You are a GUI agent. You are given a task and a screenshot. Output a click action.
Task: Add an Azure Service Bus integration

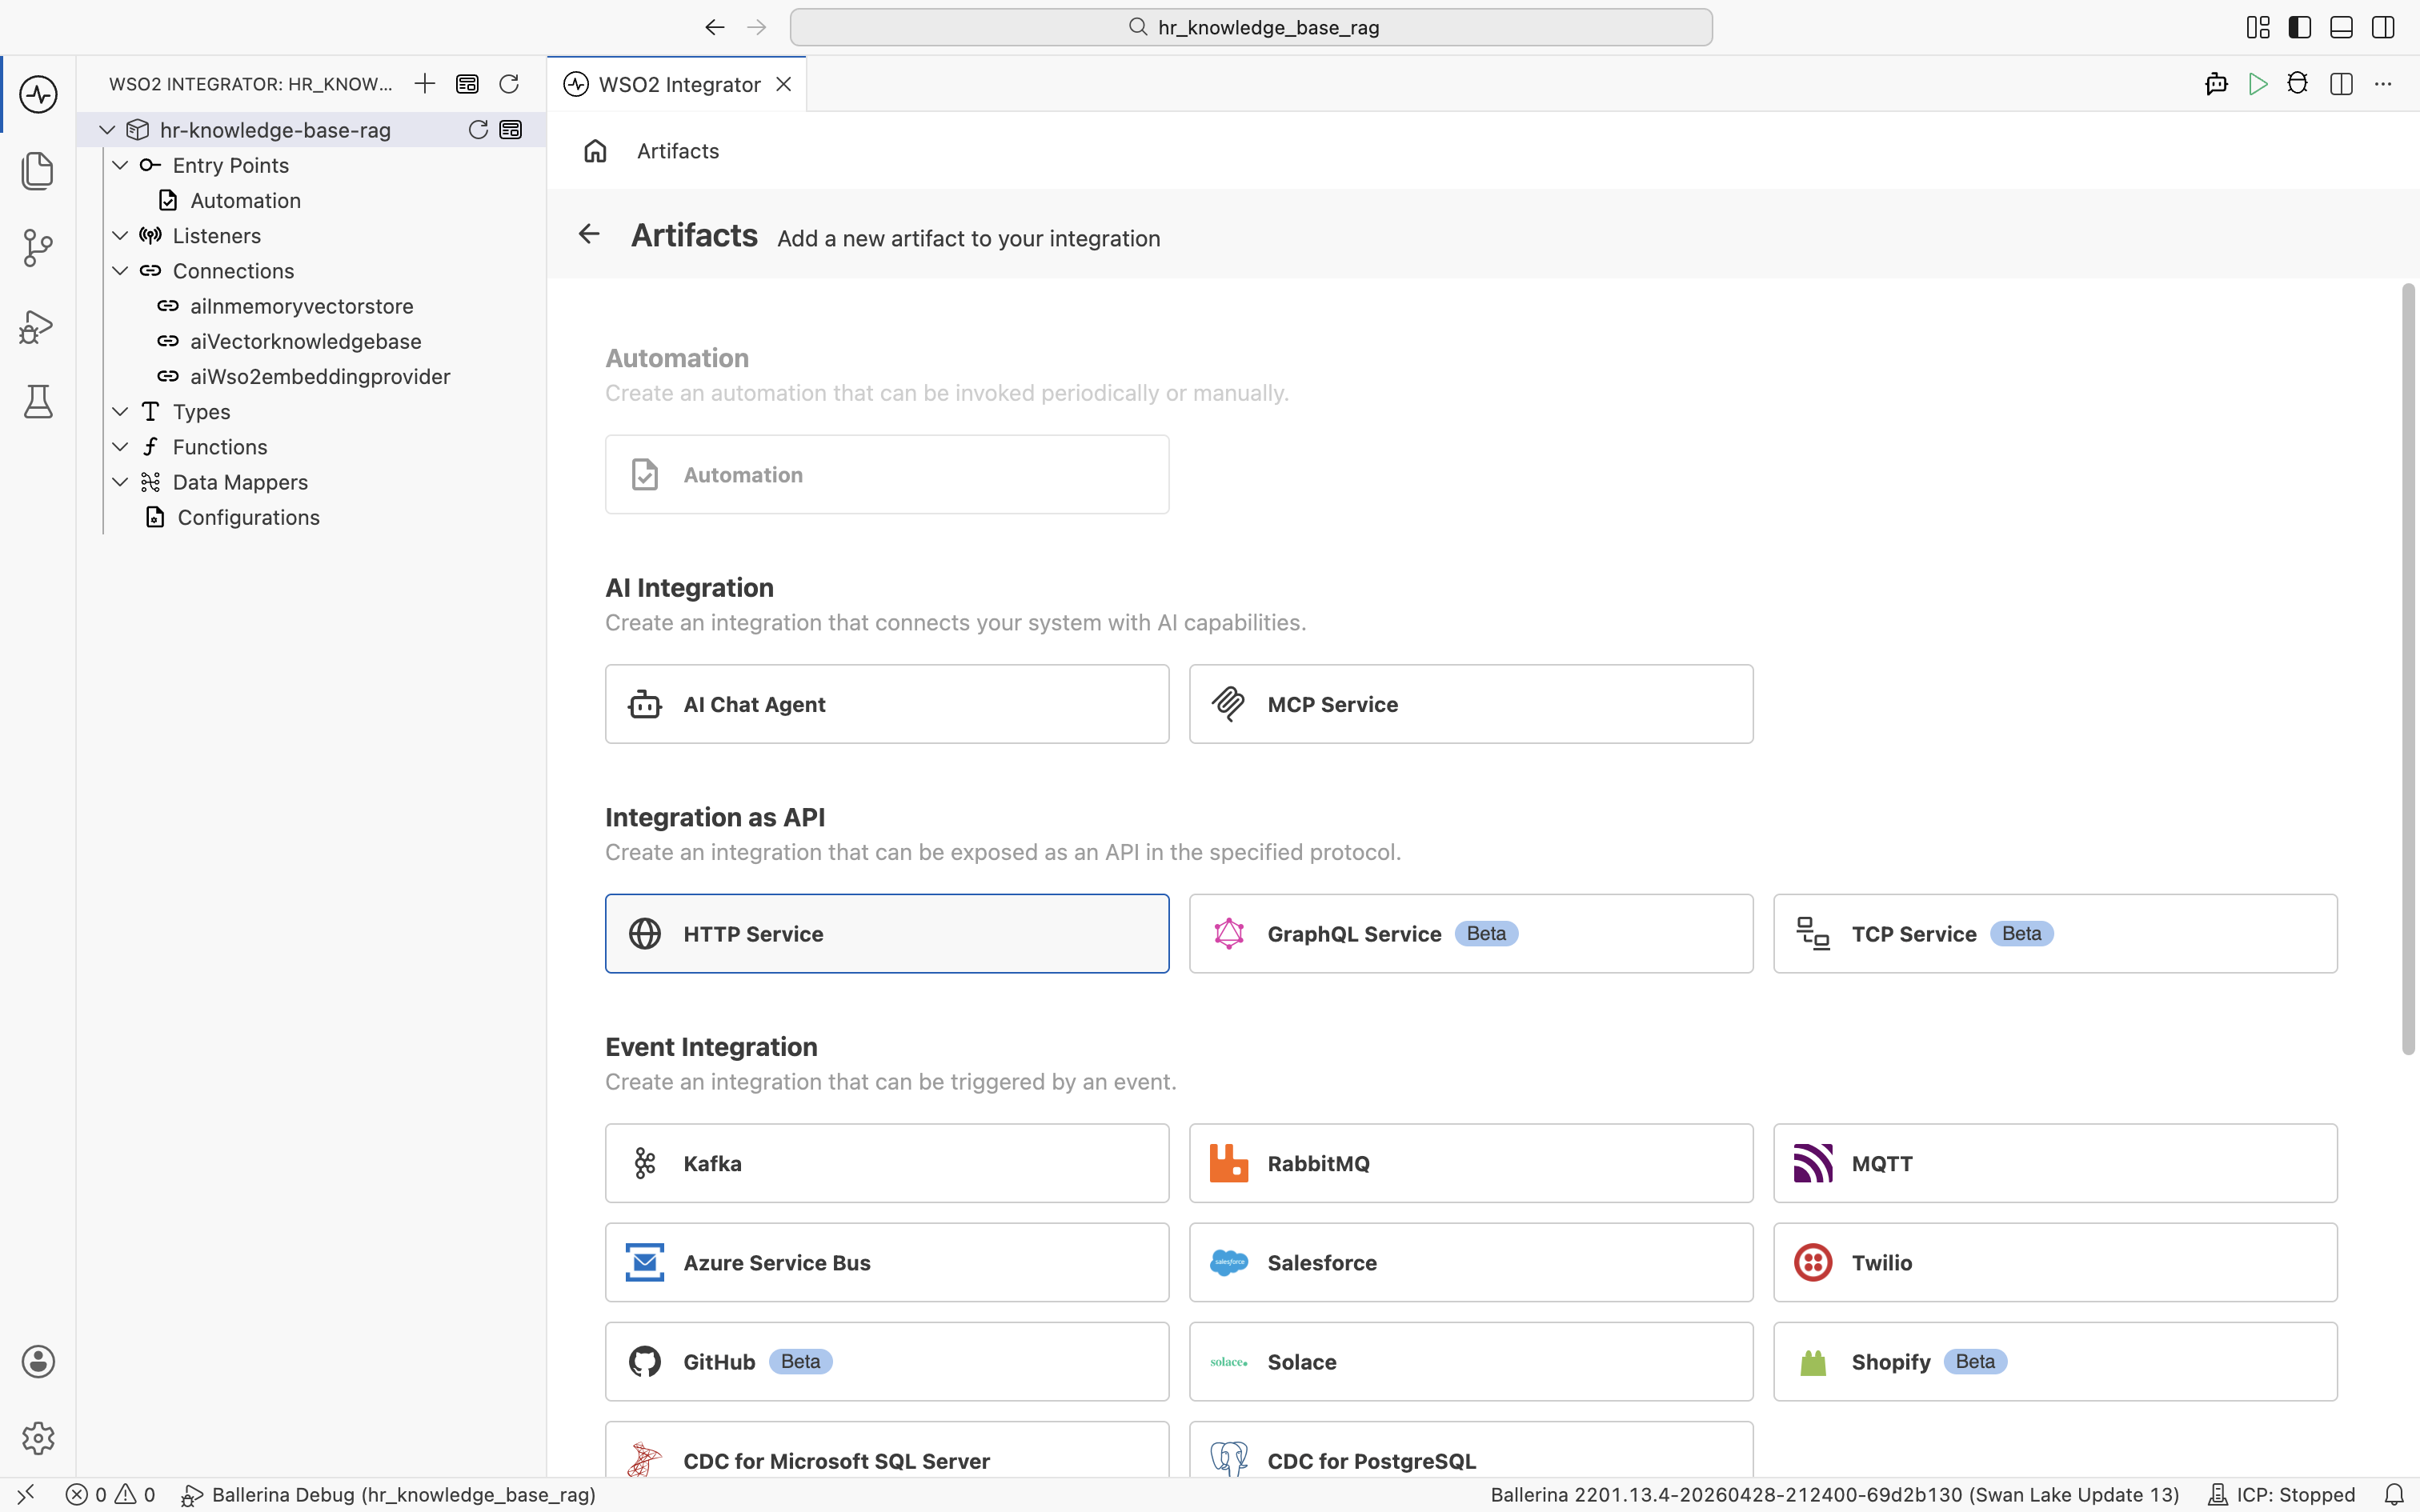(887, 1262)
